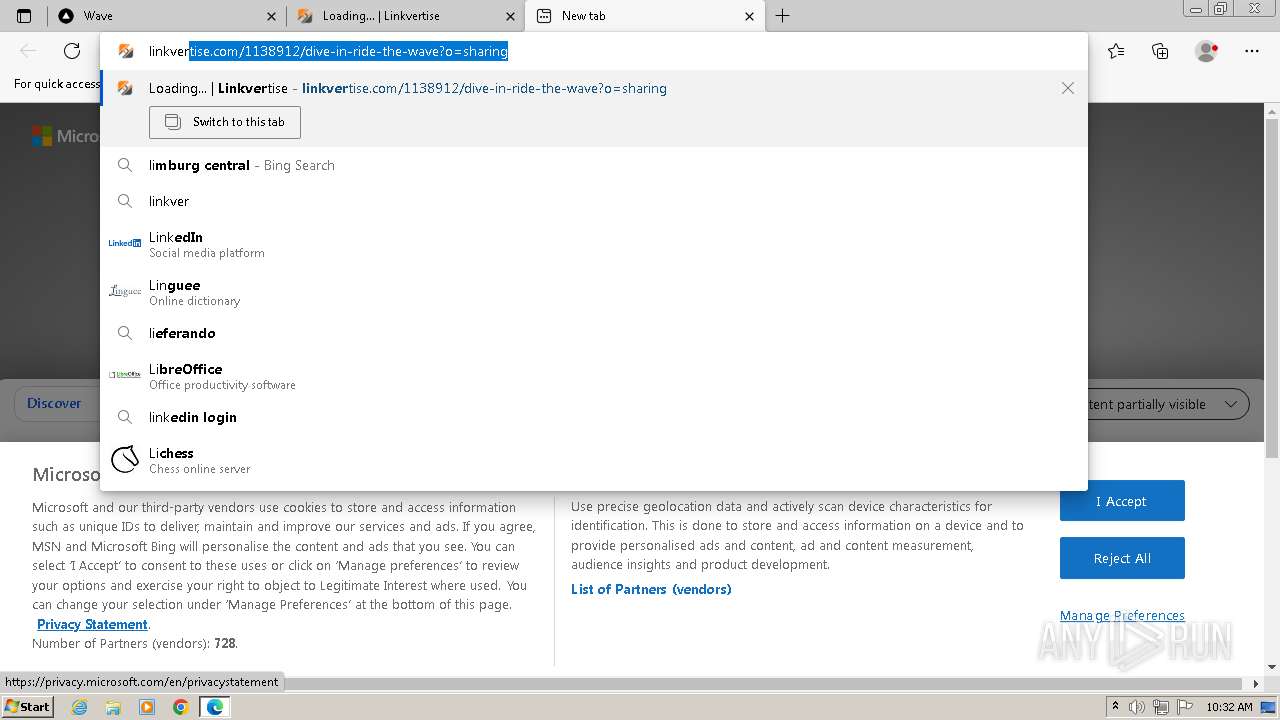This screenshot has height=720, width=1280.
Task: Open the network tray icon
Action: [x=1160, y=707]
